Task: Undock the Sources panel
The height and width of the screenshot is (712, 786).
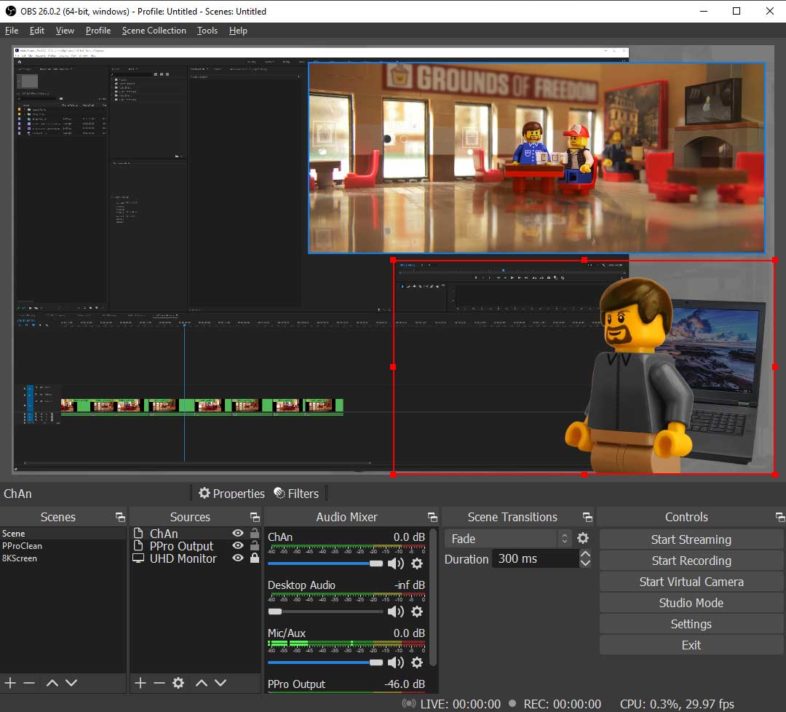Action: tap(255, 517)
